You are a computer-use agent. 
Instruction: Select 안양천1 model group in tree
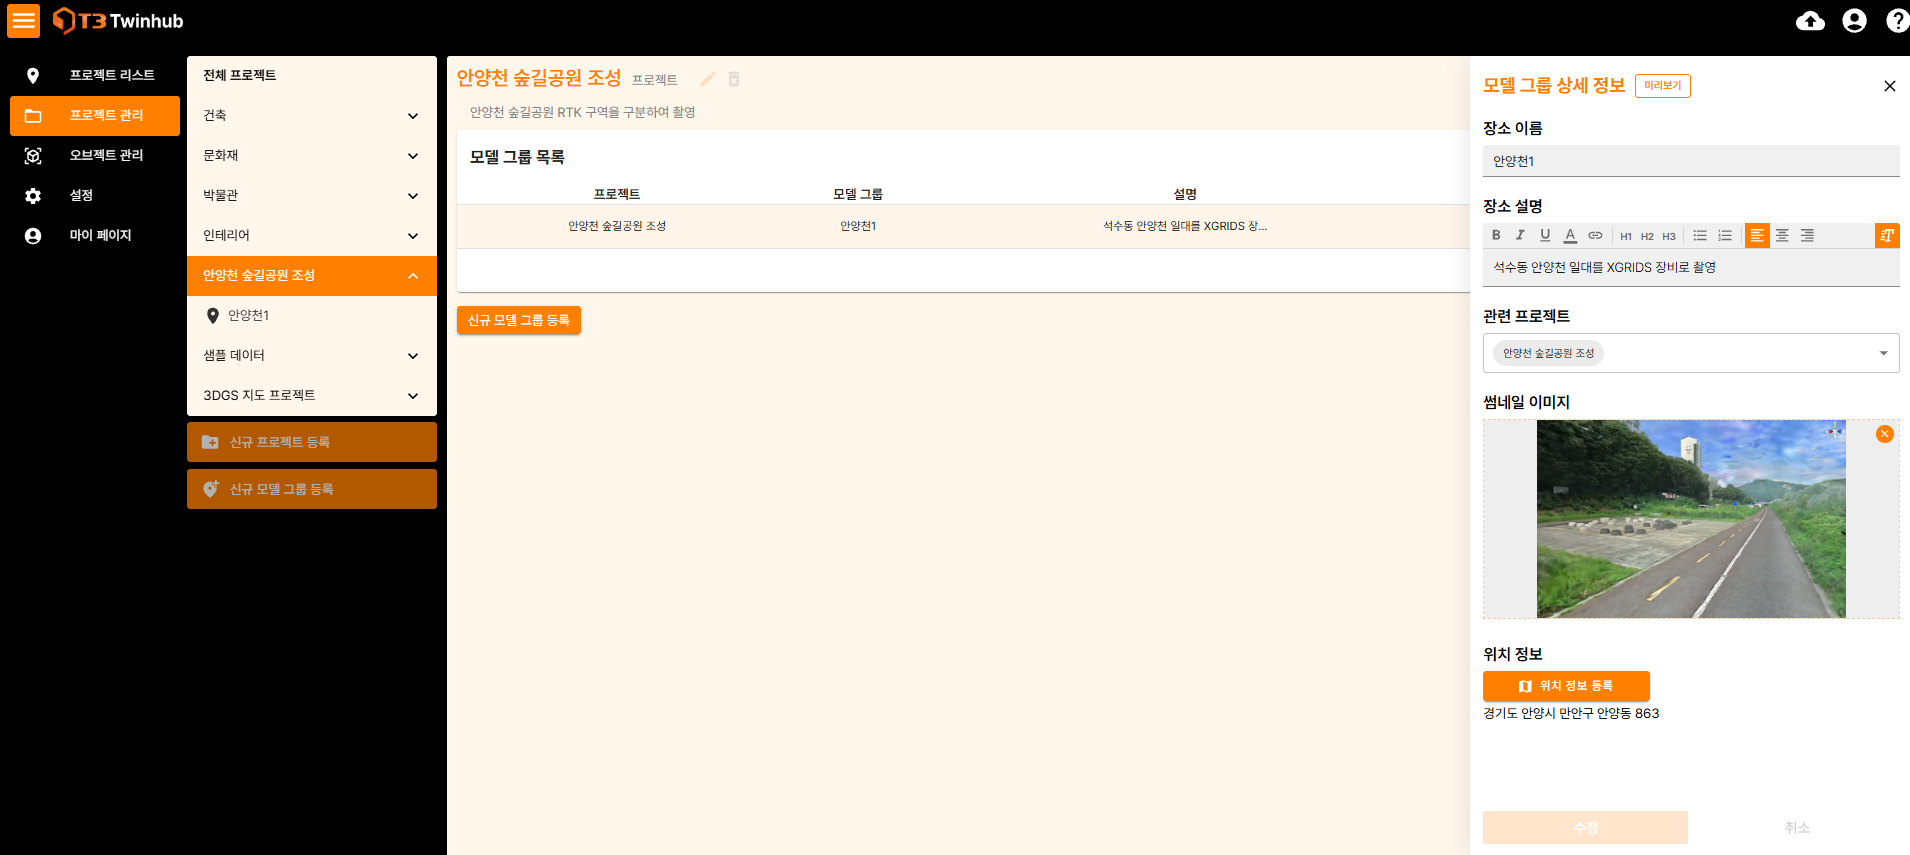312,316
